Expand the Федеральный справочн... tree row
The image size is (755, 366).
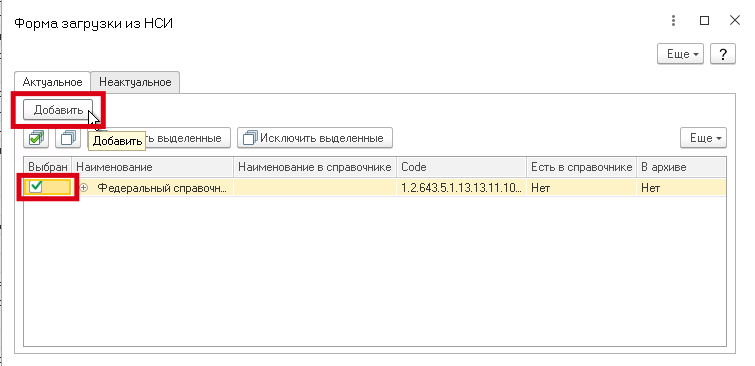coord(84,188)
